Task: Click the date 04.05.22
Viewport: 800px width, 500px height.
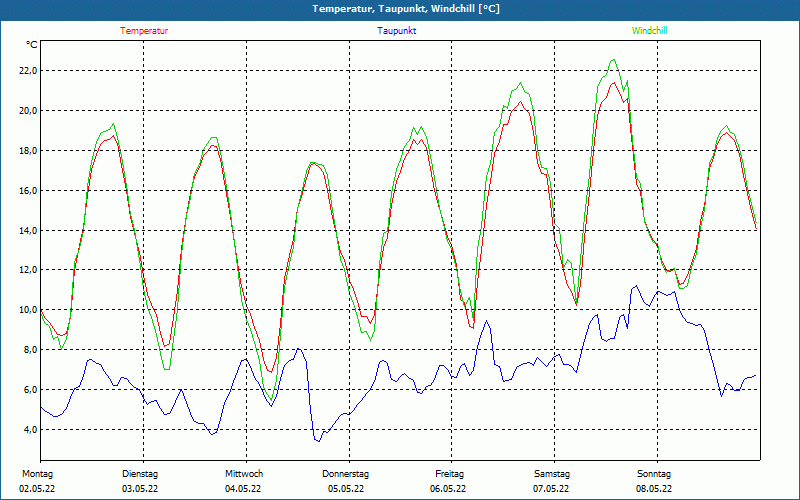Action: pos(243,489)
